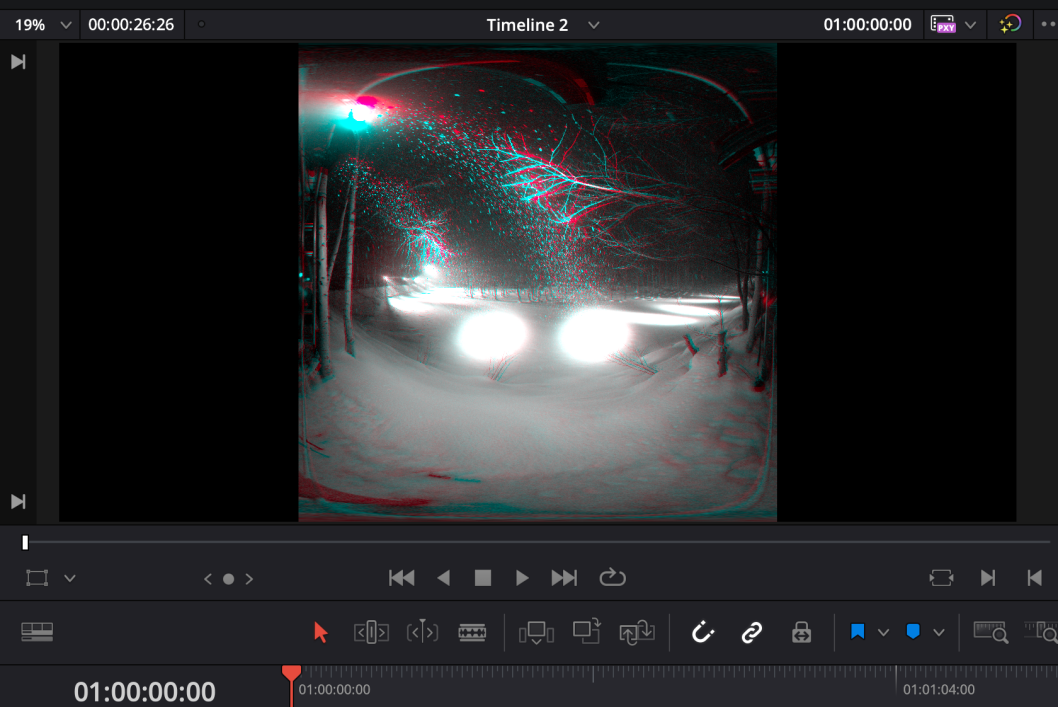Open the Timeline View Options icon
1059x707 pixels.
[x=37, y=632]
